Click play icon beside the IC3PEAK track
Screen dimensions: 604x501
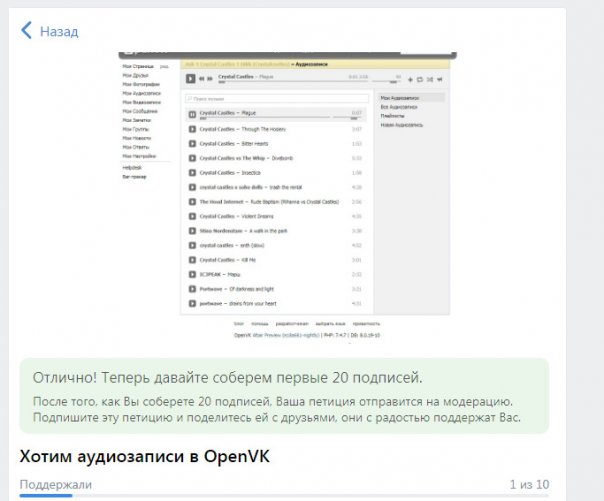192,275
